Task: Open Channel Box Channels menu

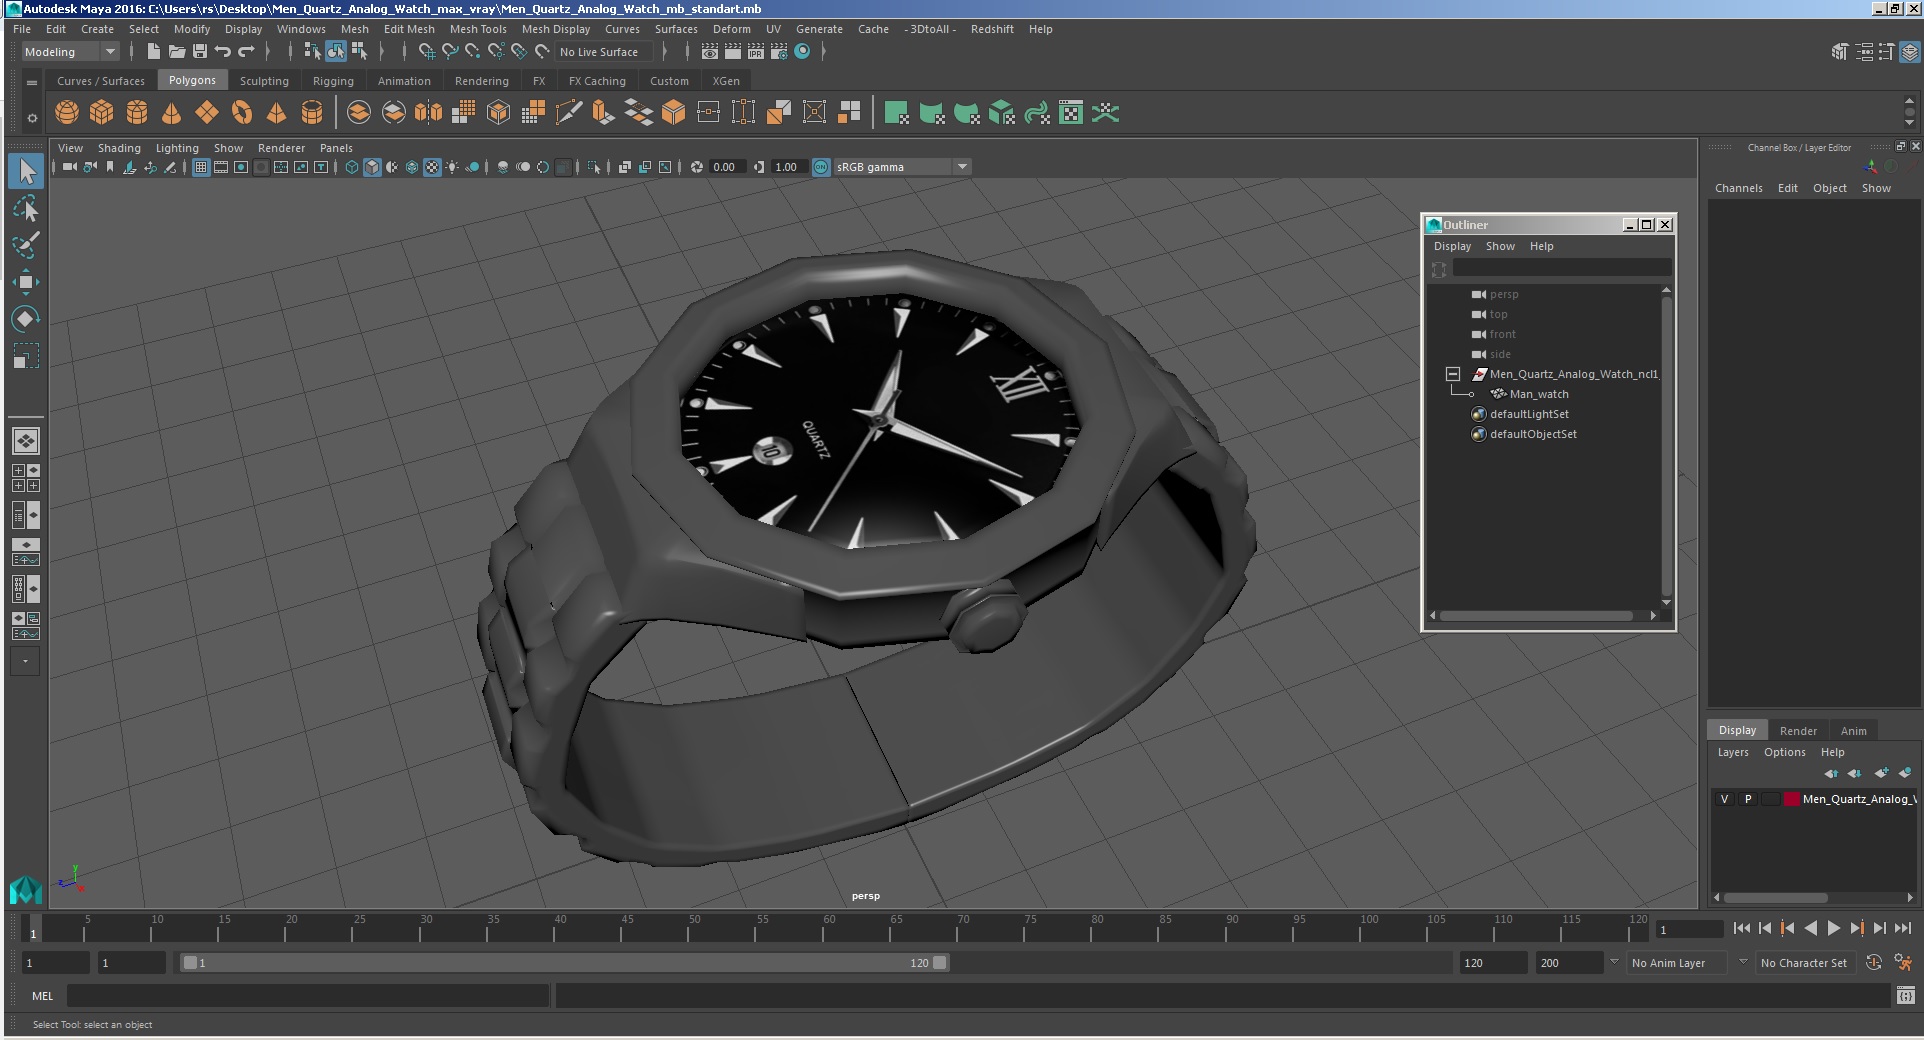Action: coord(1739,188)
